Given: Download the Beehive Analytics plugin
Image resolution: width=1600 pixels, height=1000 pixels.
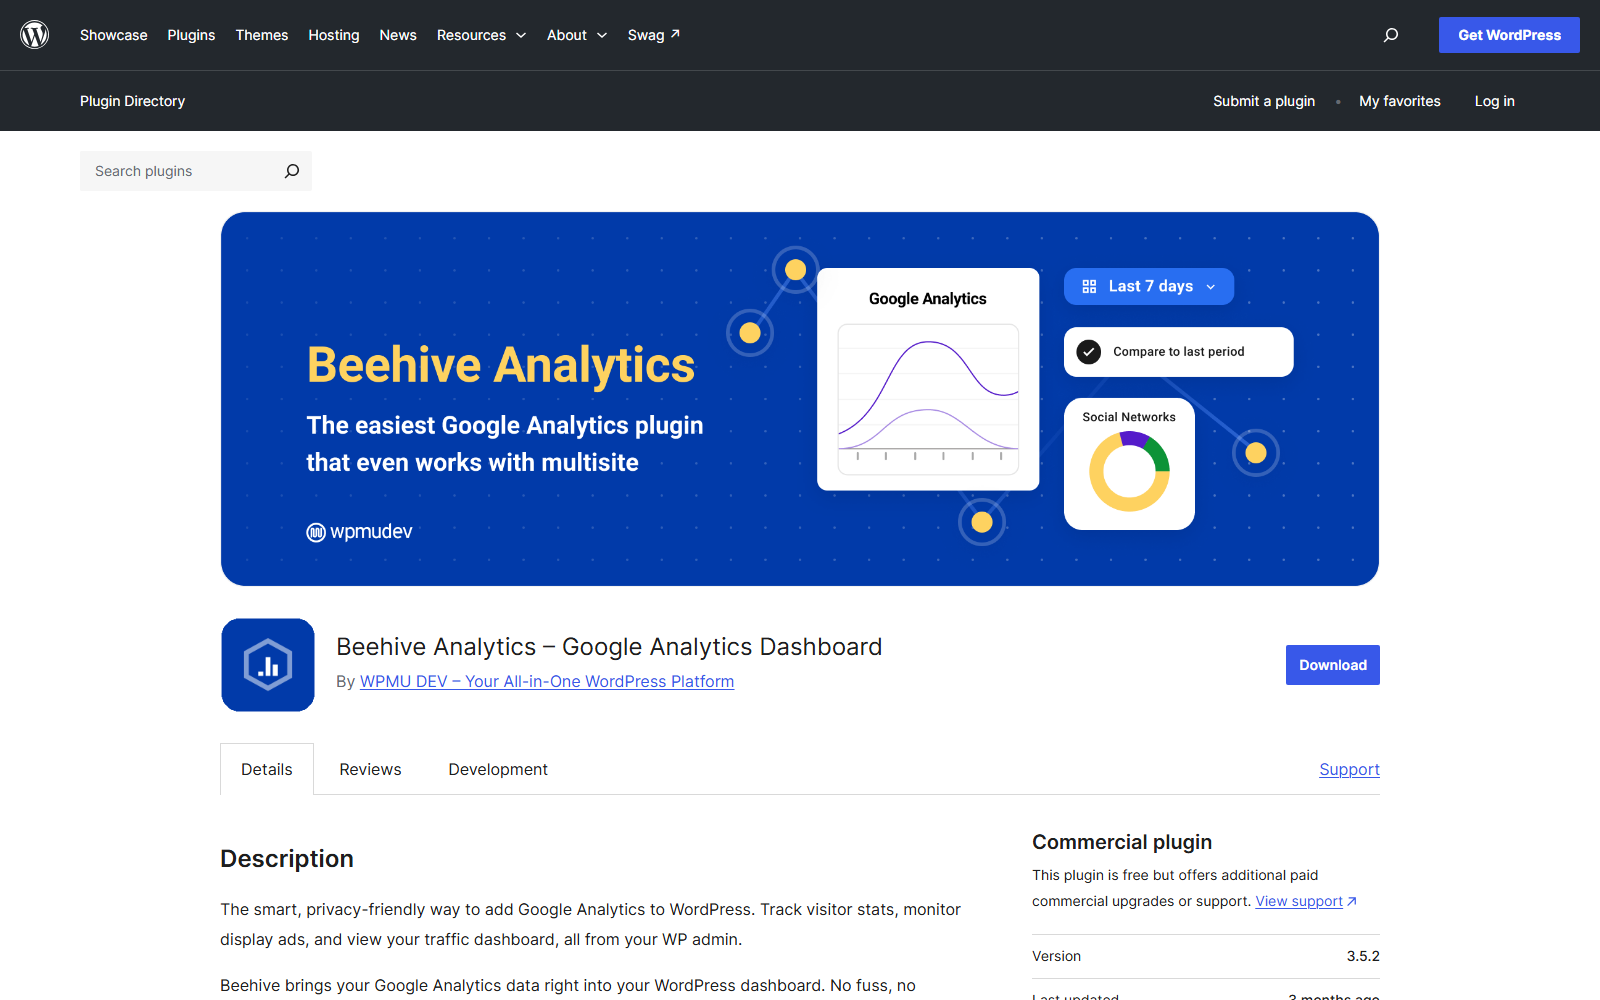Looking at the screenshot, I should click(x=1333, y=665).
